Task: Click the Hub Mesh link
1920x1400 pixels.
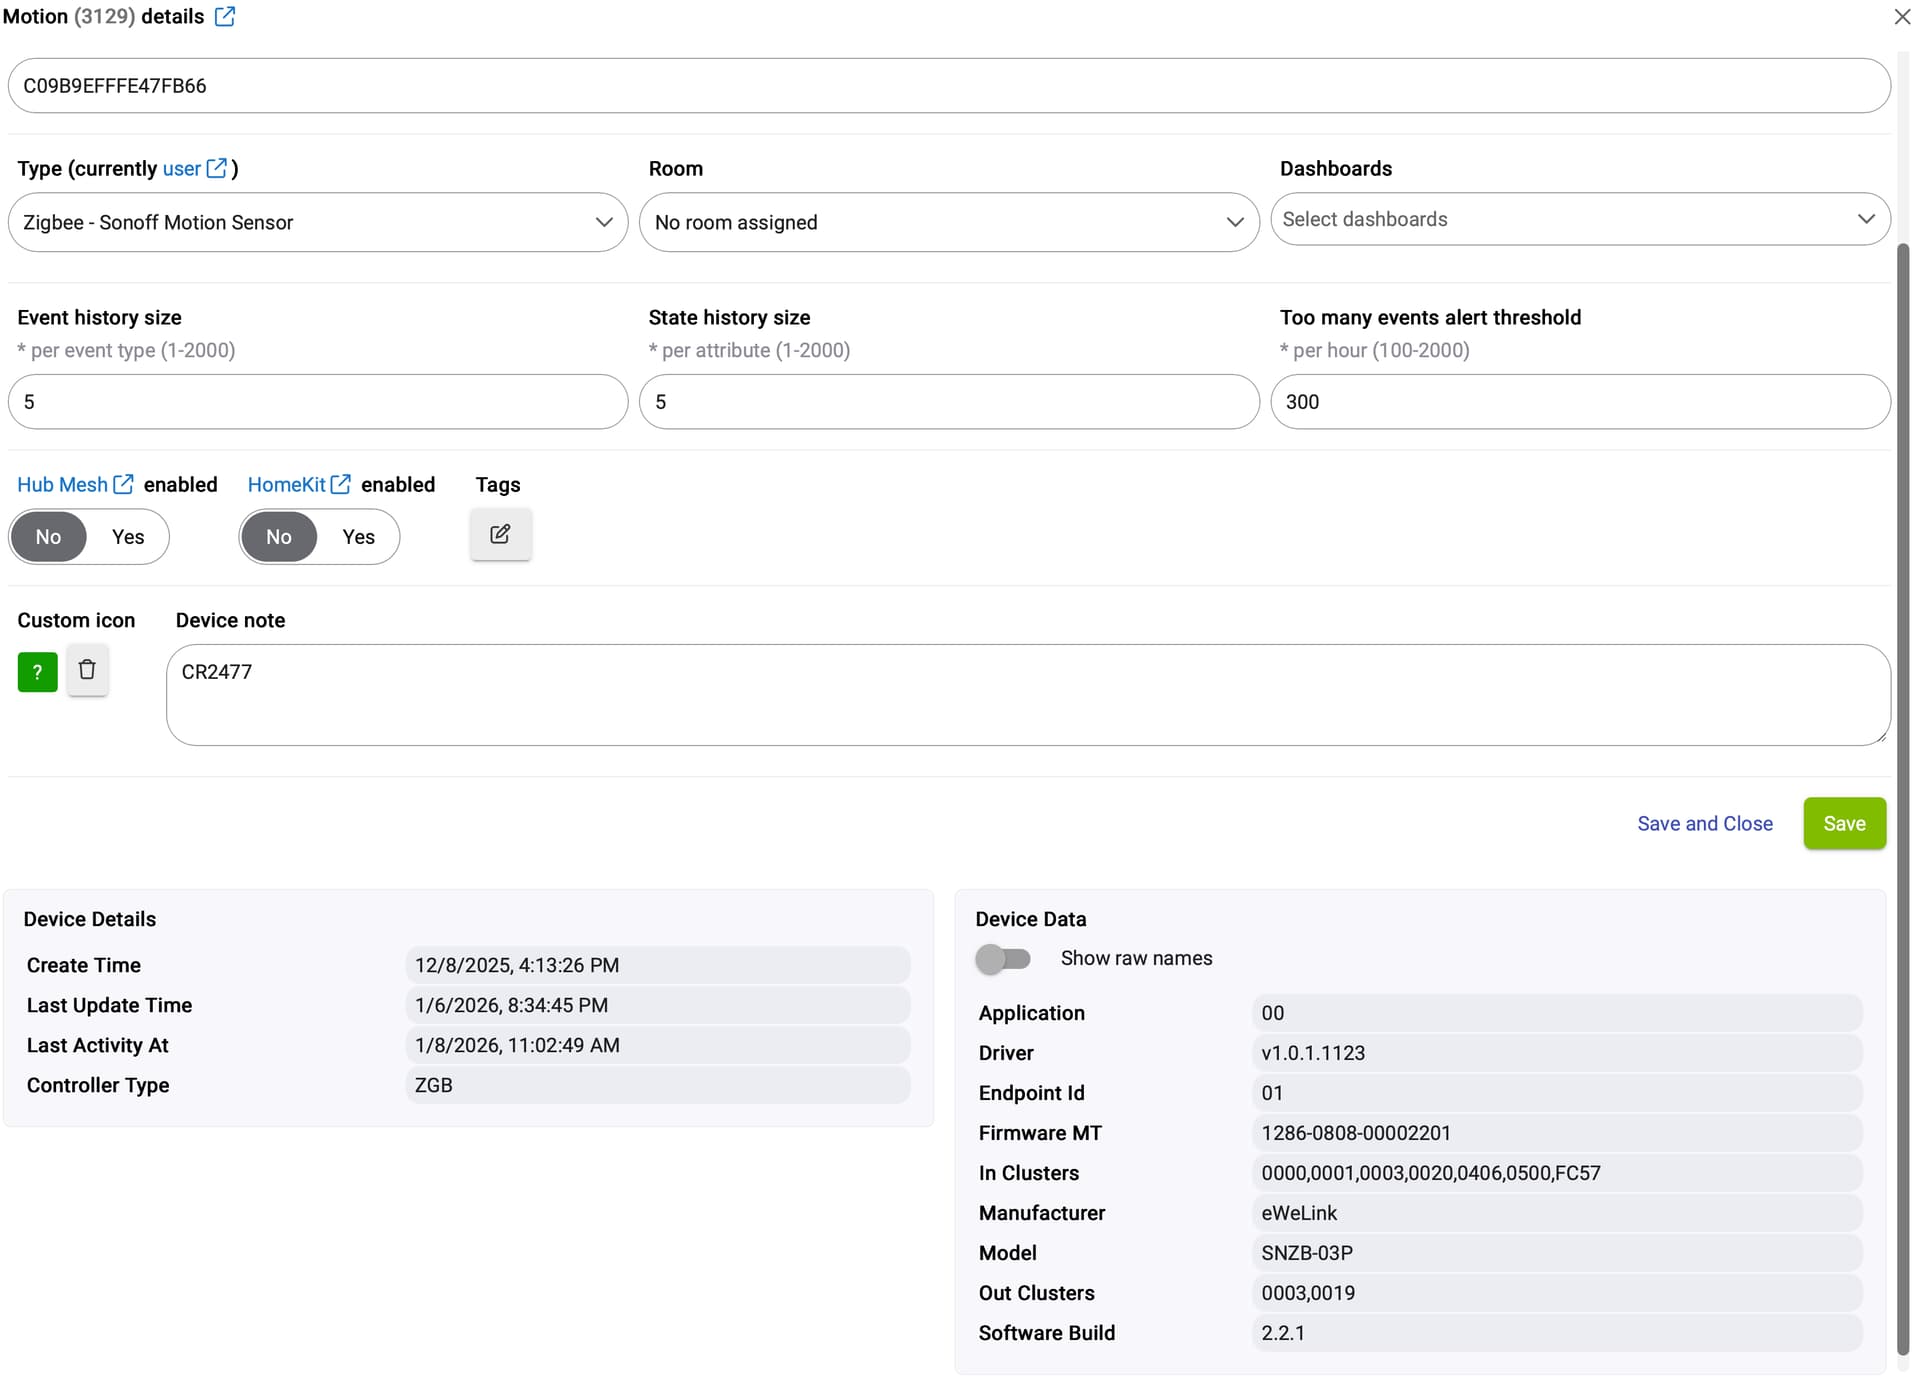Action: coord(62,484)
